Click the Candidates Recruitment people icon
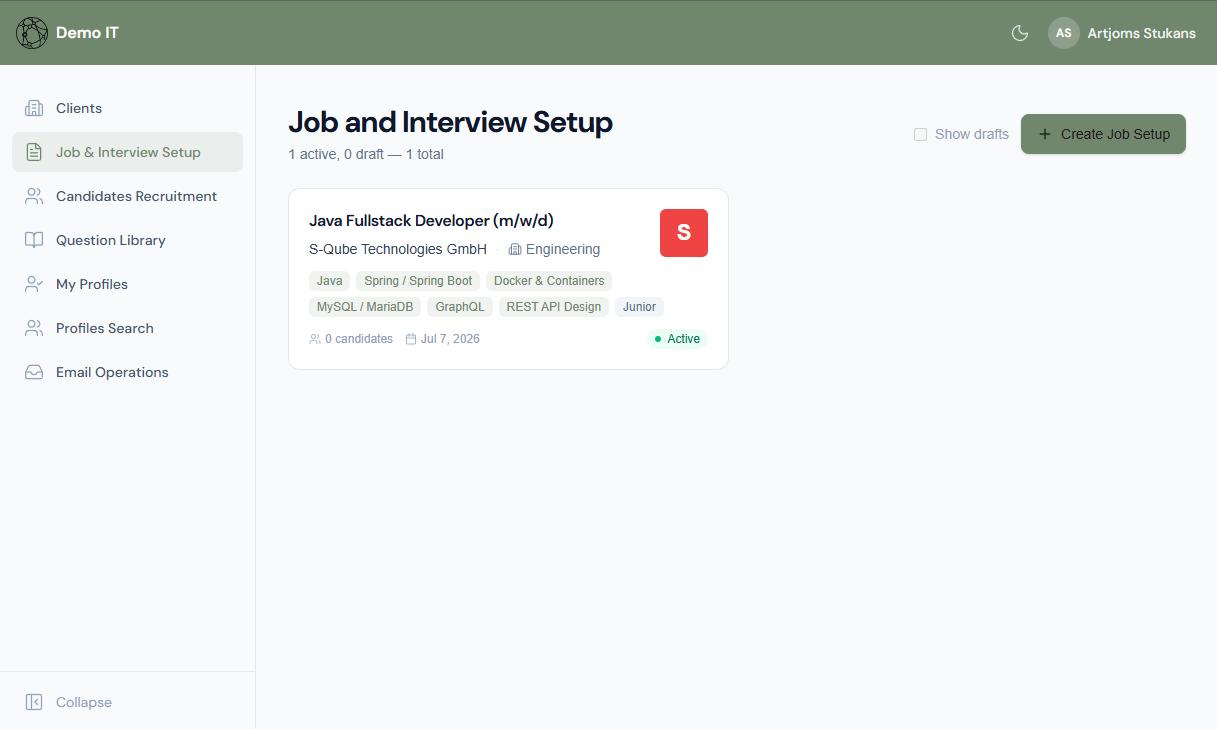This screenshot has width=1217, height=729. [x=34, y=196]
